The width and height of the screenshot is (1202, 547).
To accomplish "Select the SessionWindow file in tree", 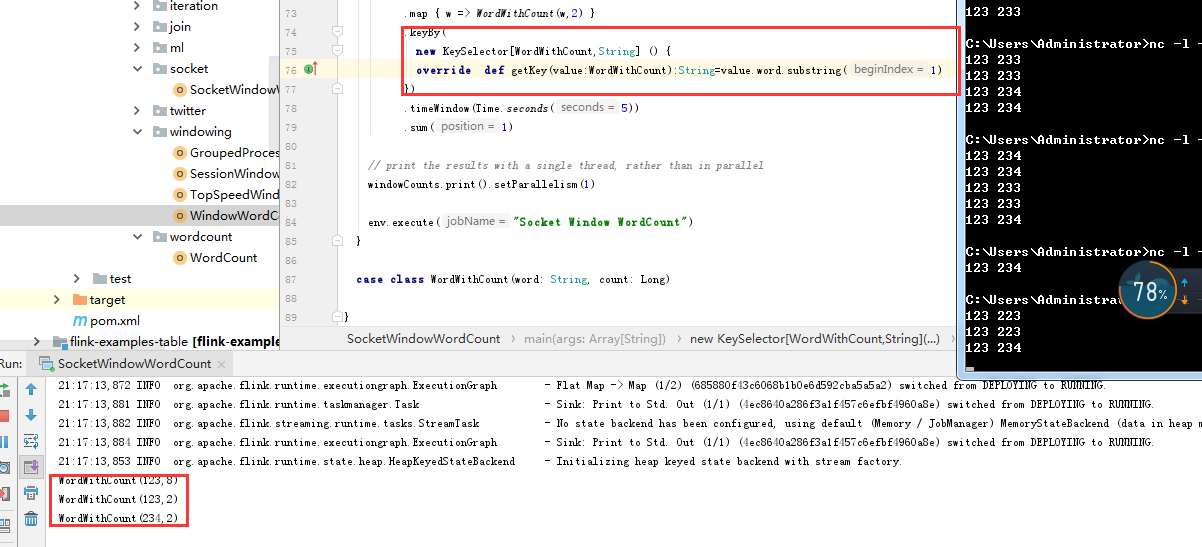I will click(225, 174).
